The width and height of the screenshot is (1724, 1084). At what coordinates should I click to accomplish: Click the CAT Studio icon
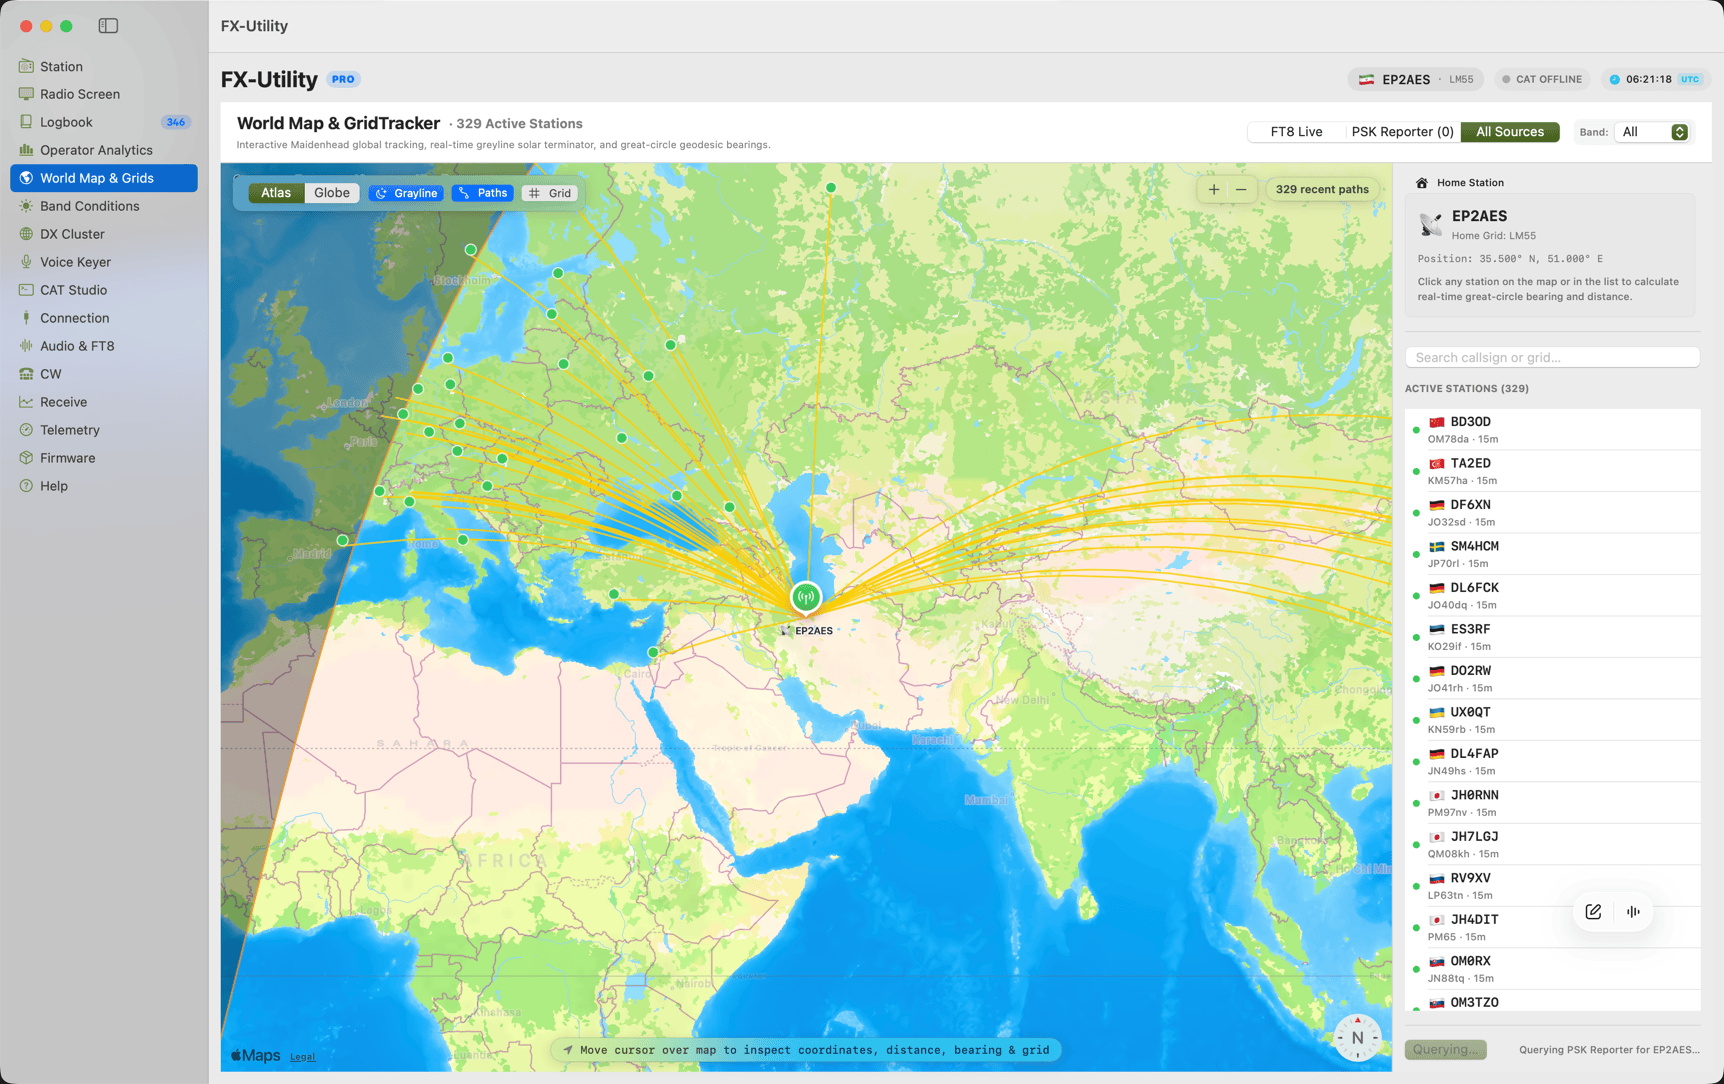[26, 290]
